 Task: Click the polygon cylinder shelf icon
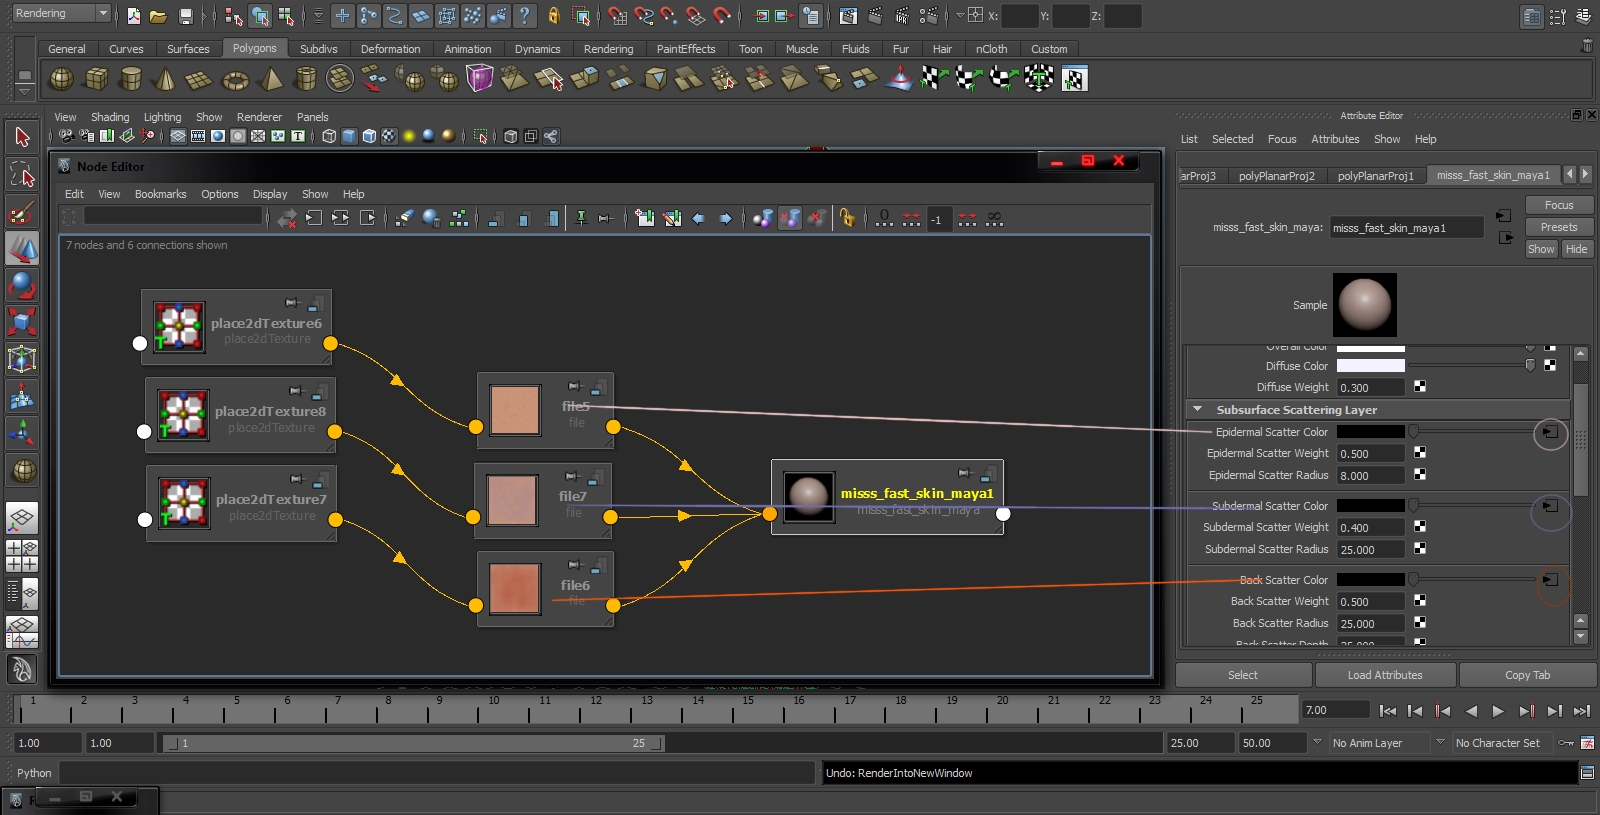[131, 79]
